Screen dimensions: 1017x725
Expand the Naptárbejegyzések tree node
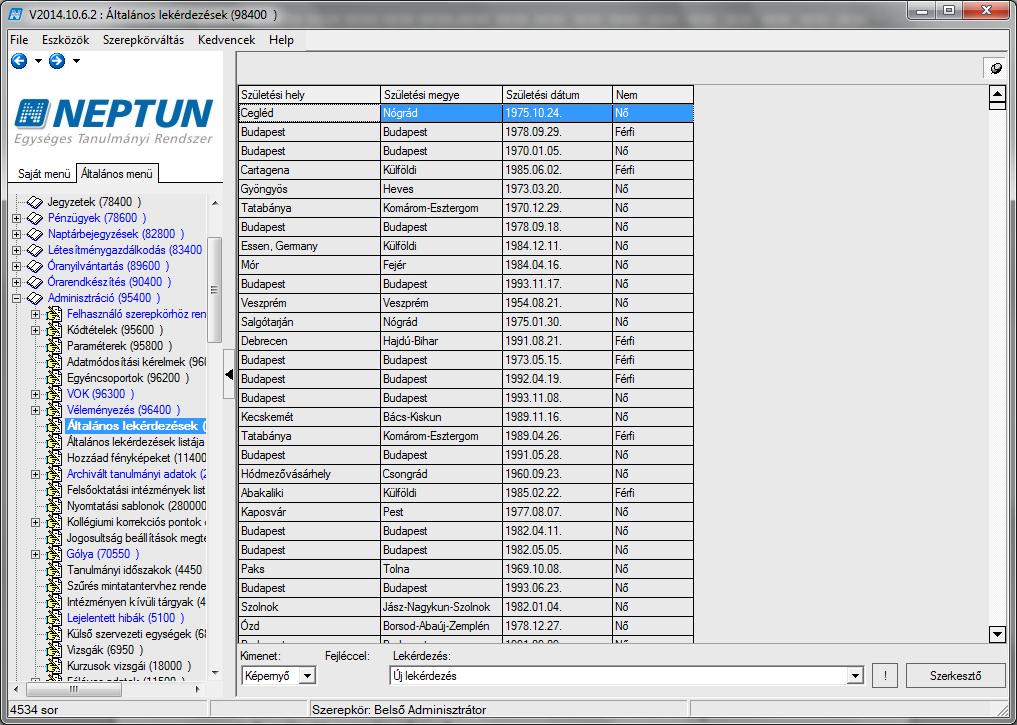click(x=17, y=234)
